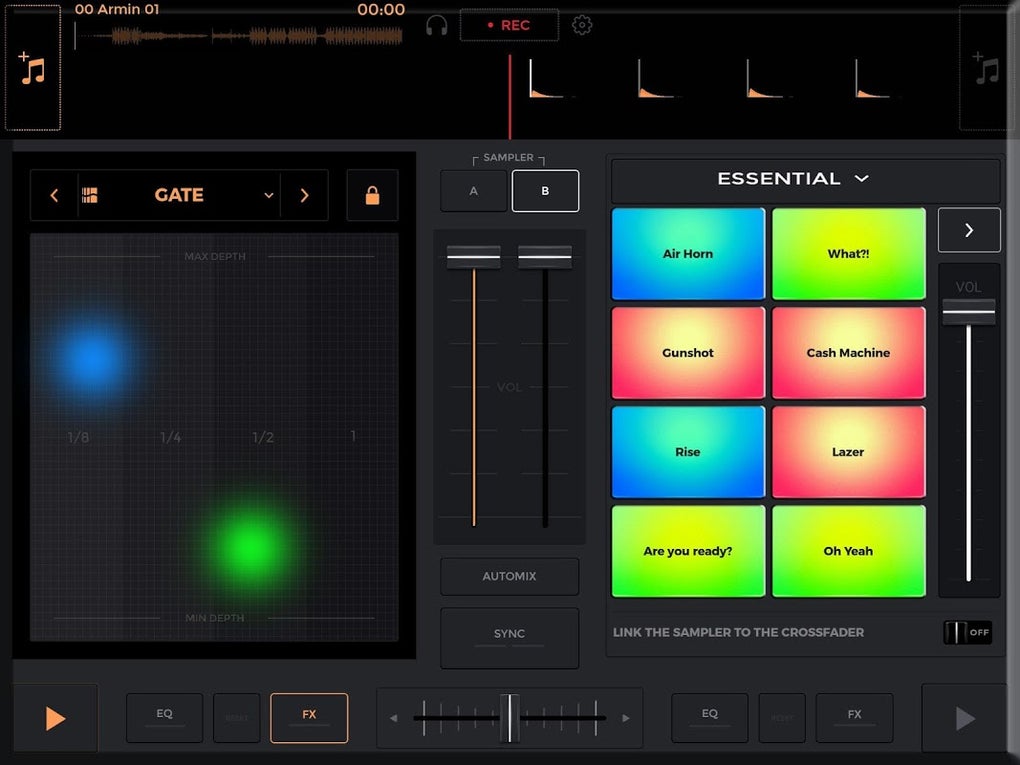Open the right deck EQ tab
Image resolution: width=1020 pixels, height=765 pixels.
click(x=709, y=718)
